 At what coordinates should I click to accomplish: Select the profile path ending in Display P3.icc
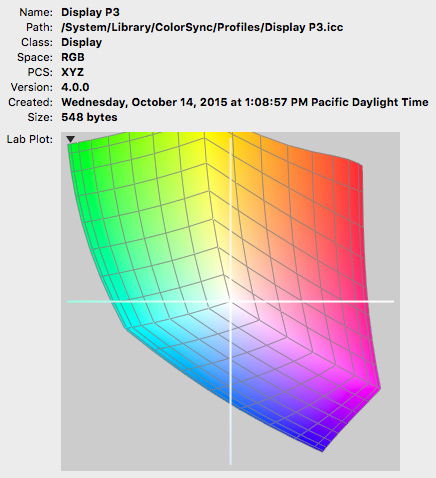pos(202,27)
